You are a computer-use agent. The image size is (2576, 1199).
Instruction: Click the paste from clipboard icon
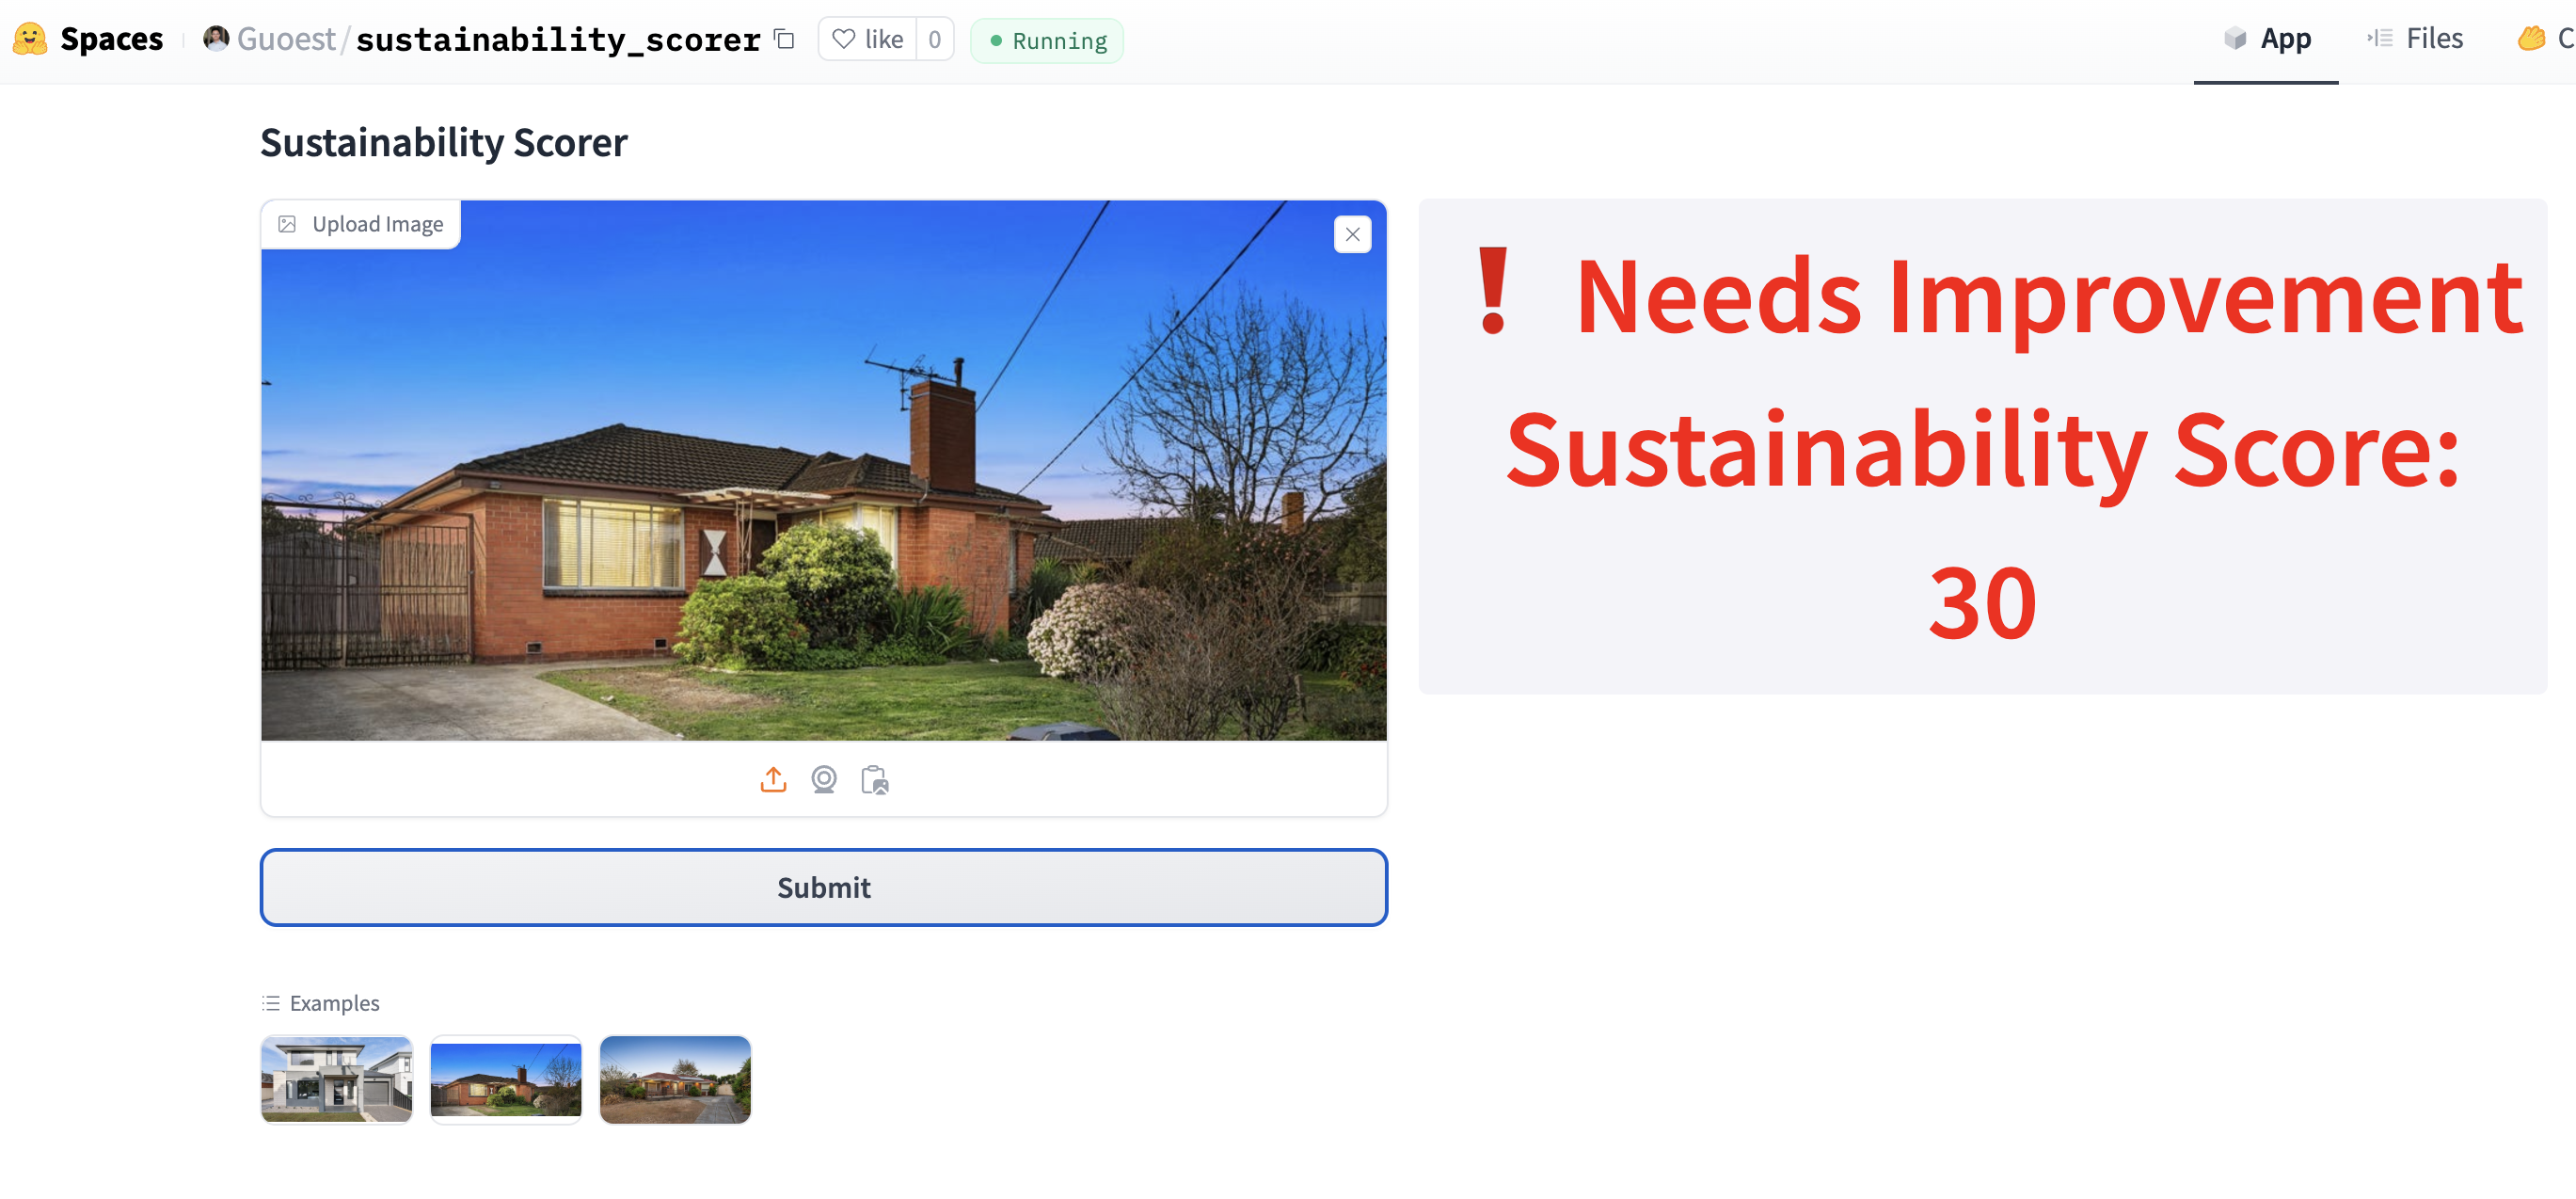click(x=874, y=779)
